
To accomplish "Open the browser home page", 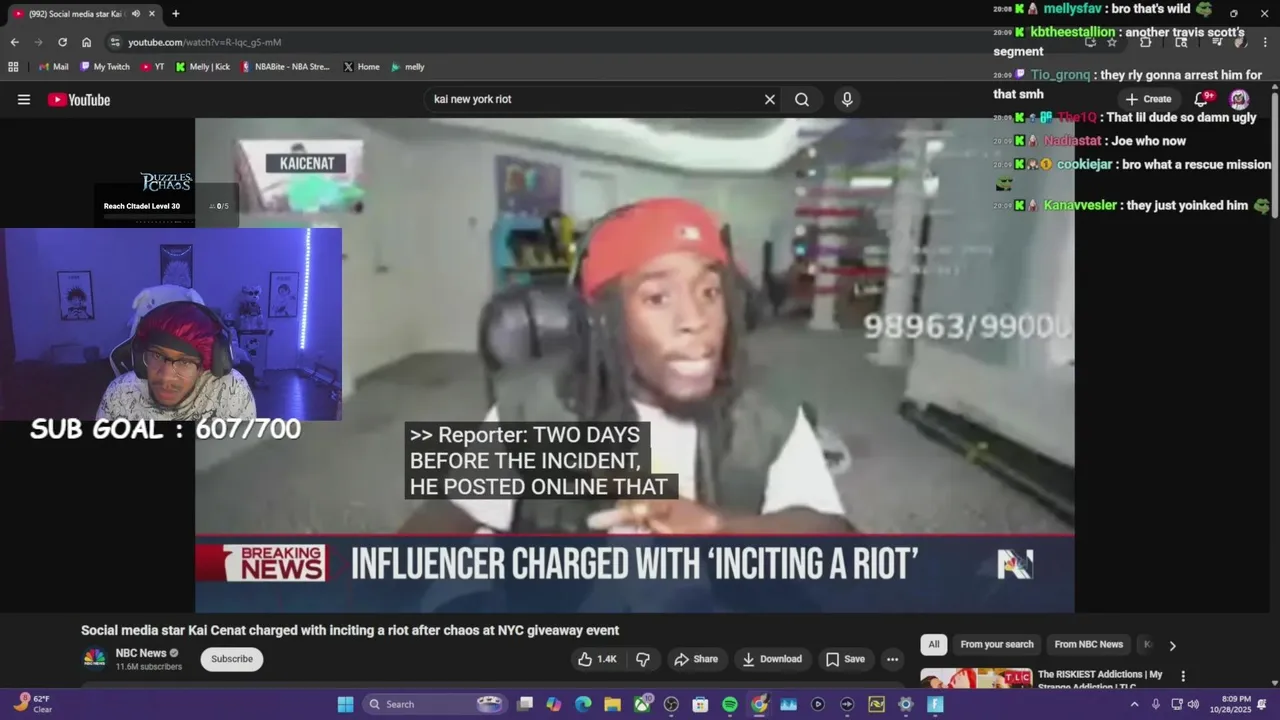I will tap(86, 42).
